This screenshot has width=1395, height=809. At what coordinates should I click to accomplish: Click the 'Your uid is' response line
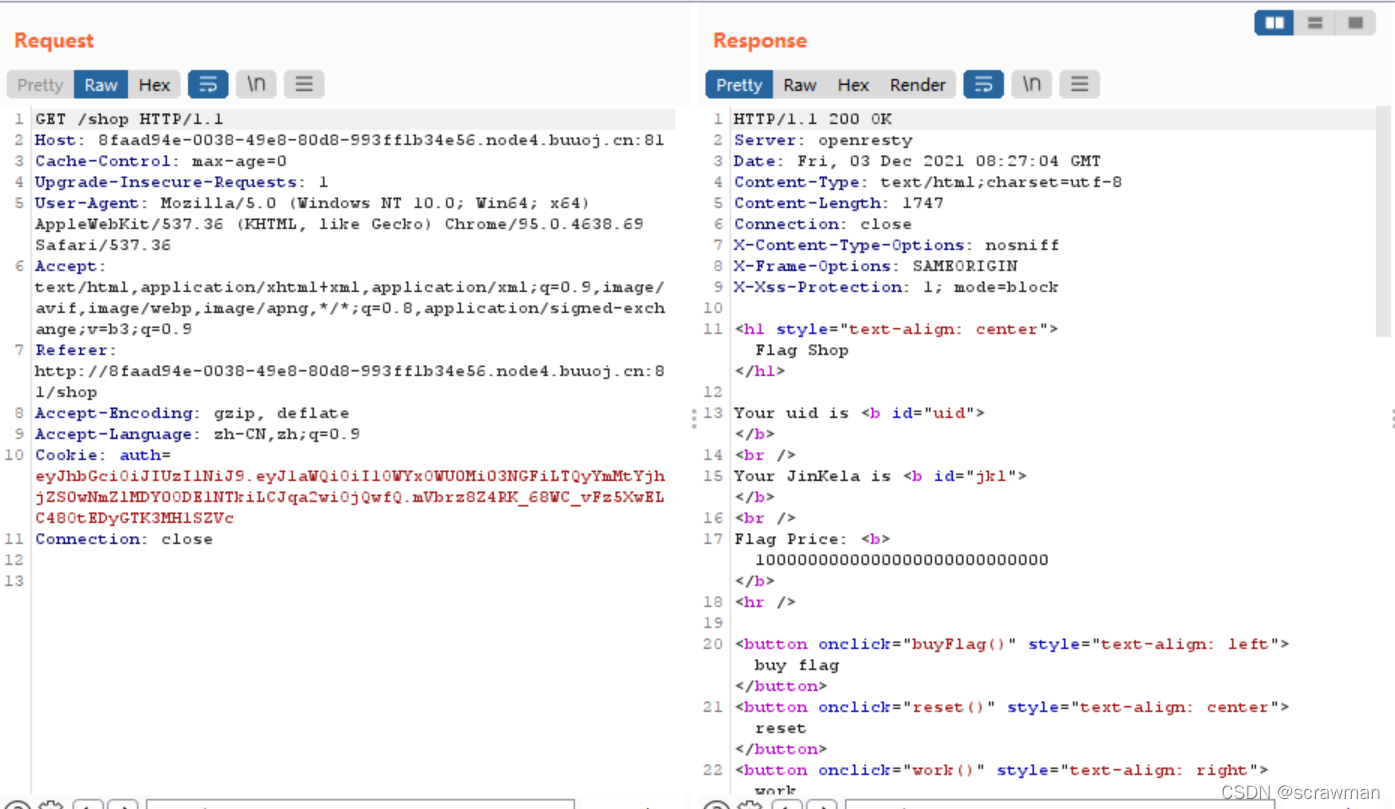point(860,413)
